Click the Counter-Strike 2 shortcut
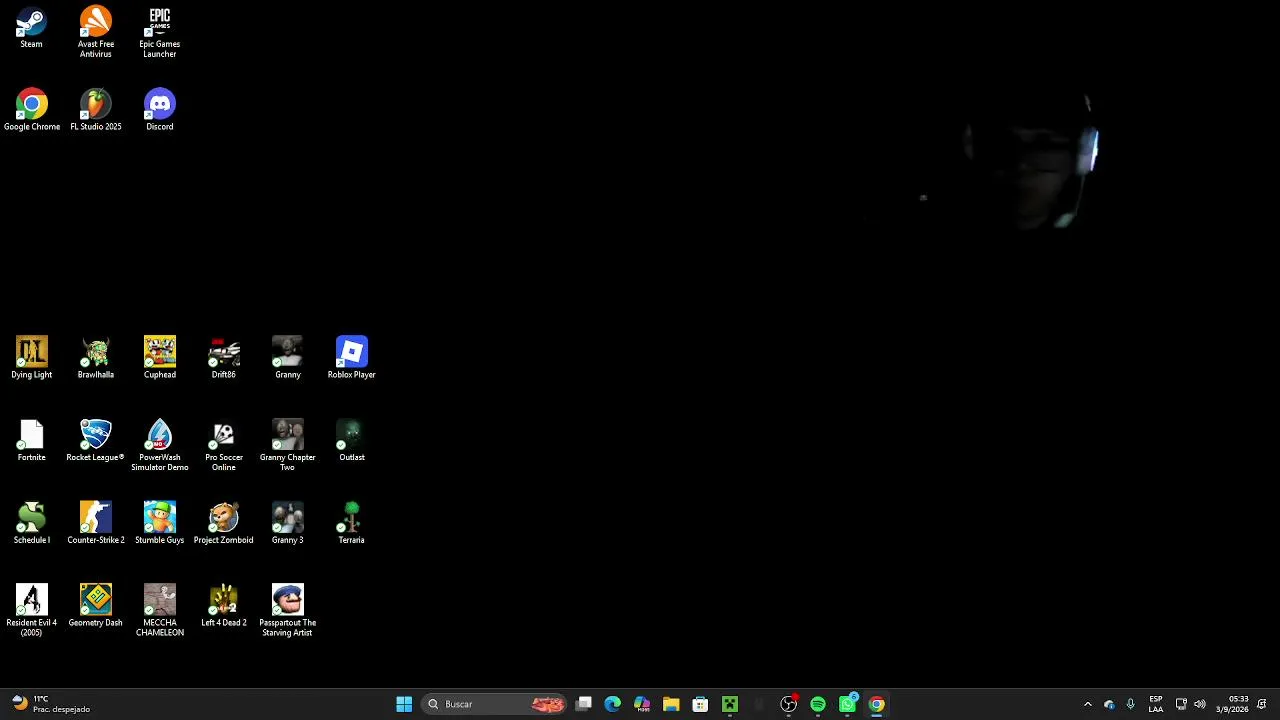 [96, 523]
